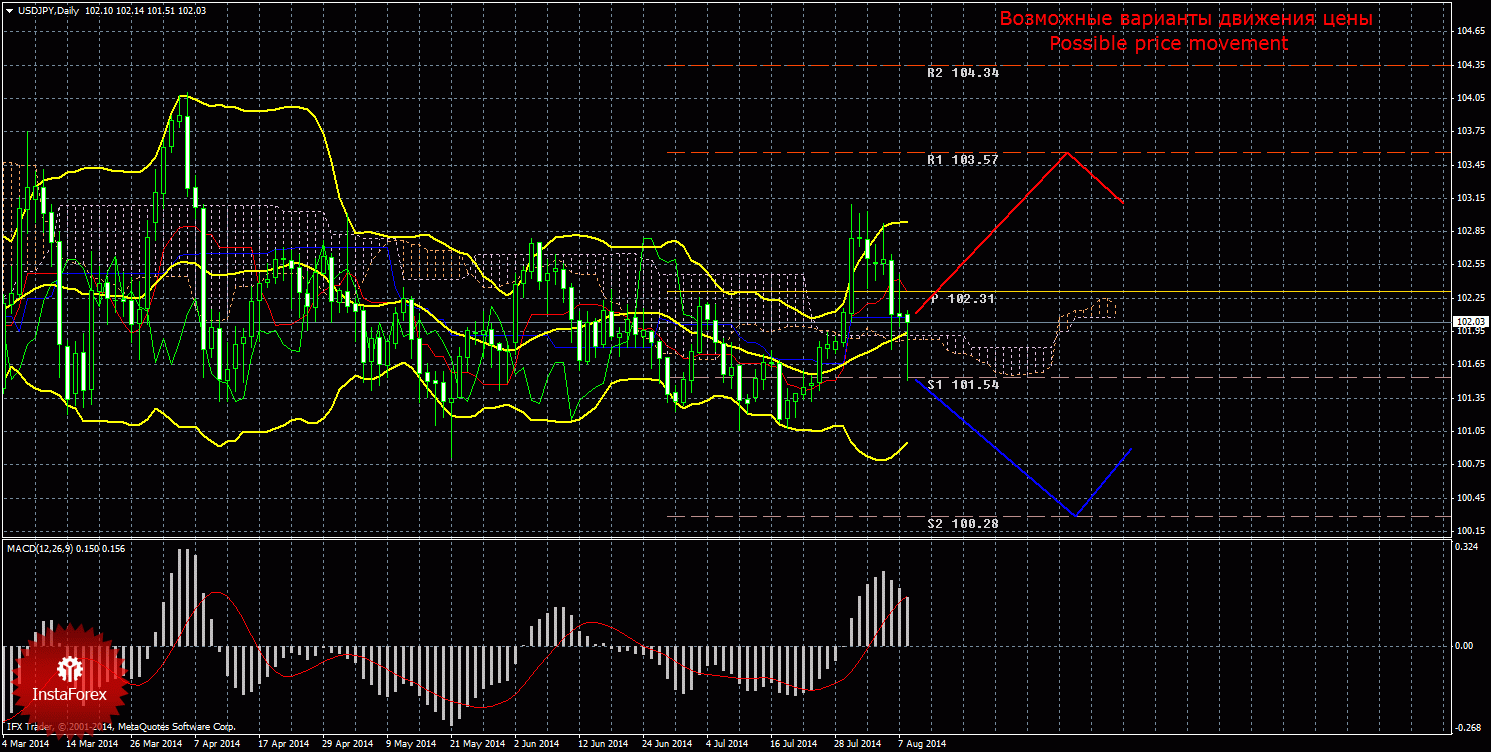Click the current price tag 102.03

[x=1468, y=322]
